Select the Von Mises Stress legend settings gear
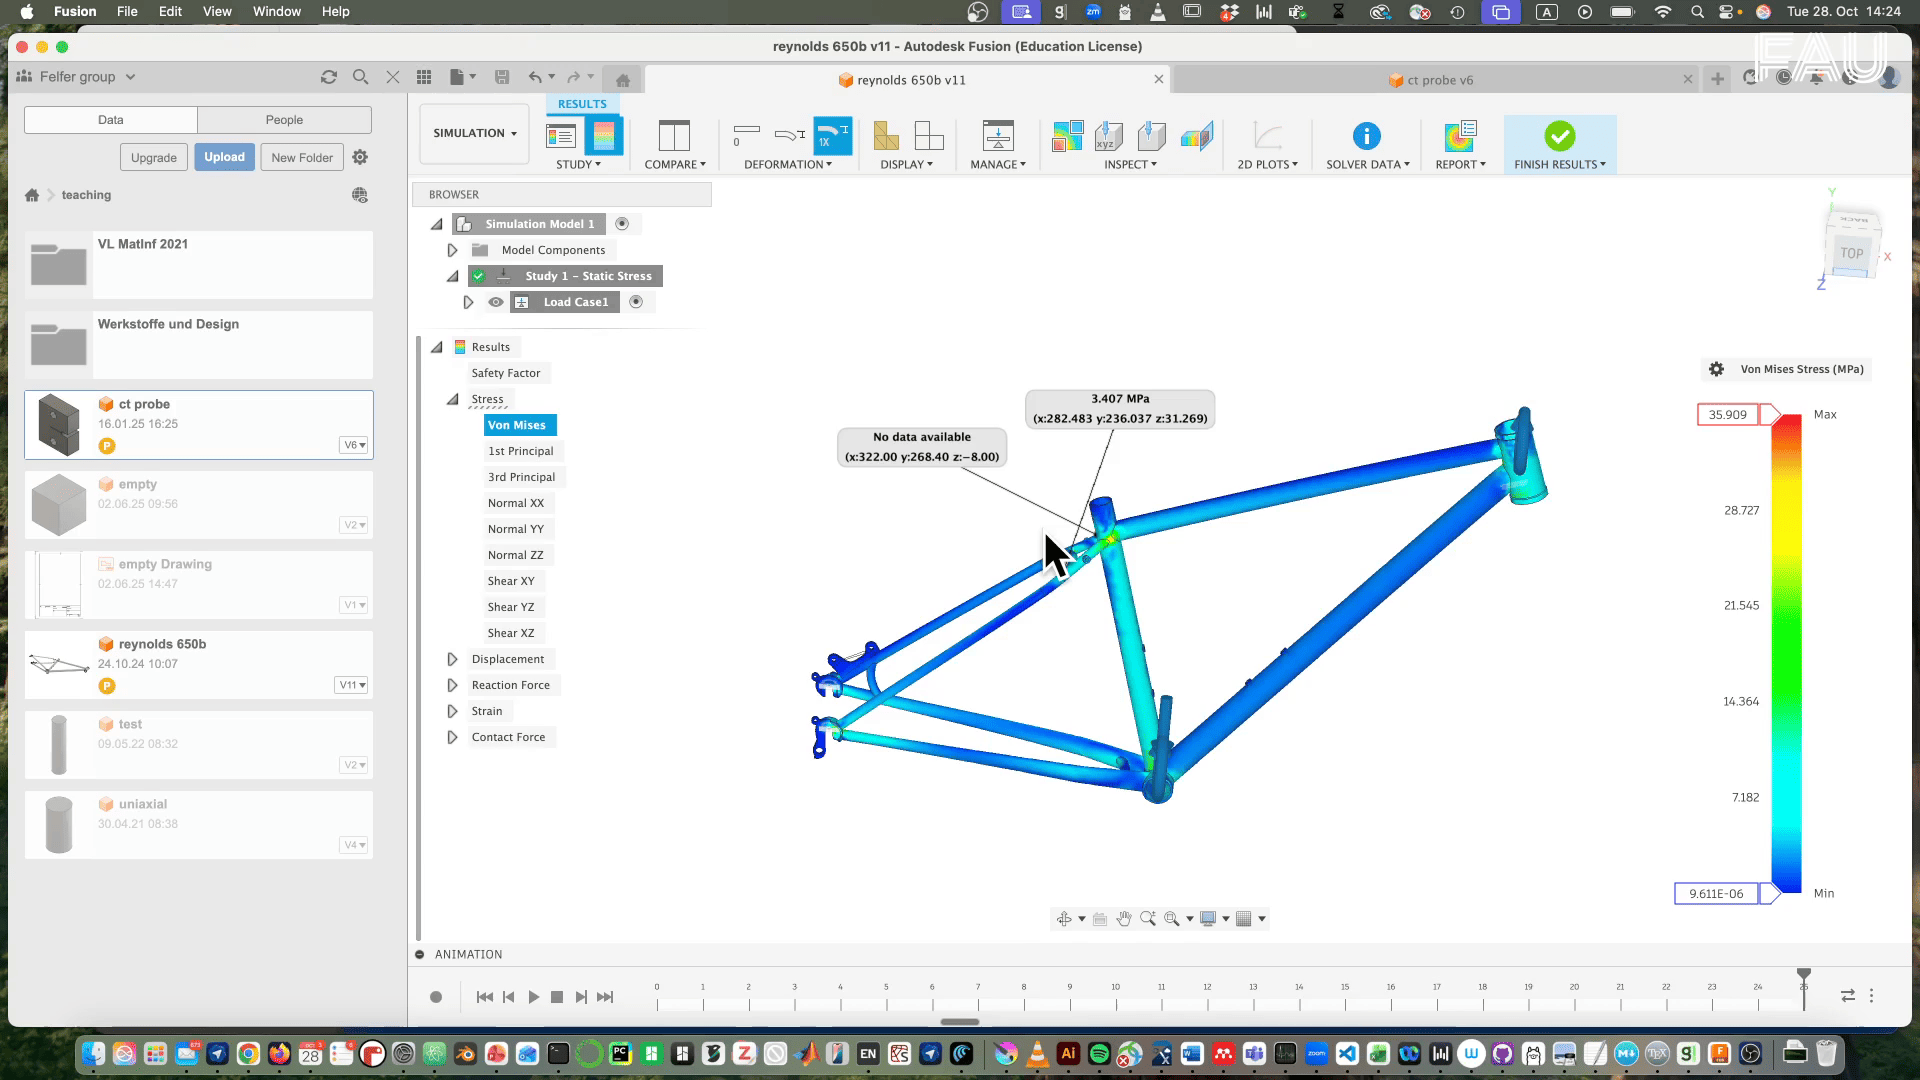Image resolution: width=1920 pixels, height=1080 pixels. [x=1716, y=369]
